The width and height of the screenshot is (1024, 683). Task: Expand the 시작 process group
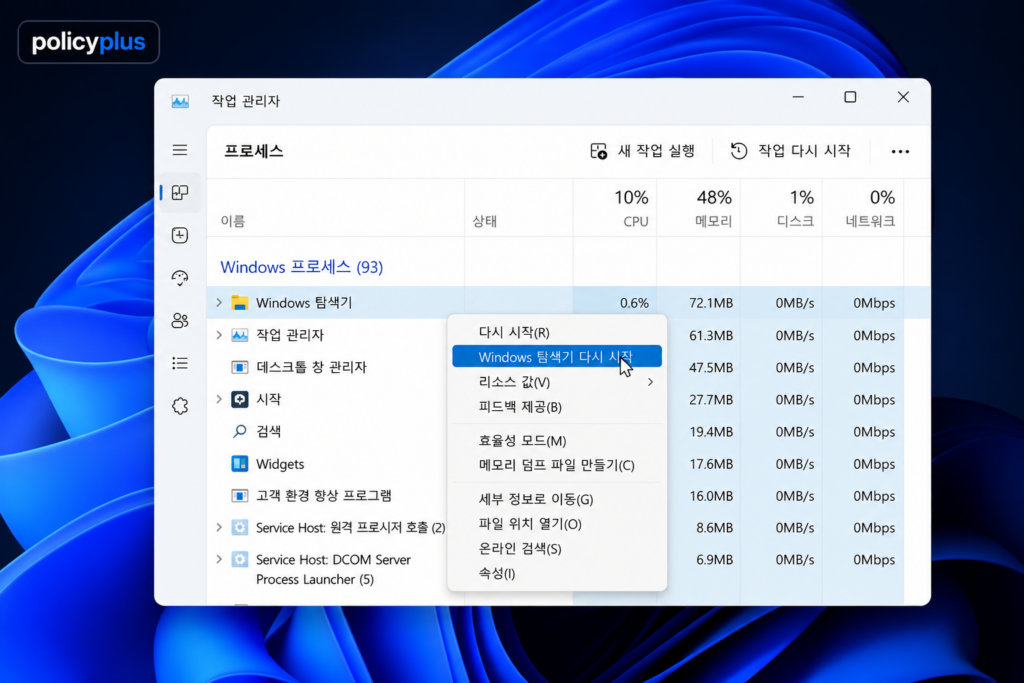pyautogui.click(x=219, y=399)
